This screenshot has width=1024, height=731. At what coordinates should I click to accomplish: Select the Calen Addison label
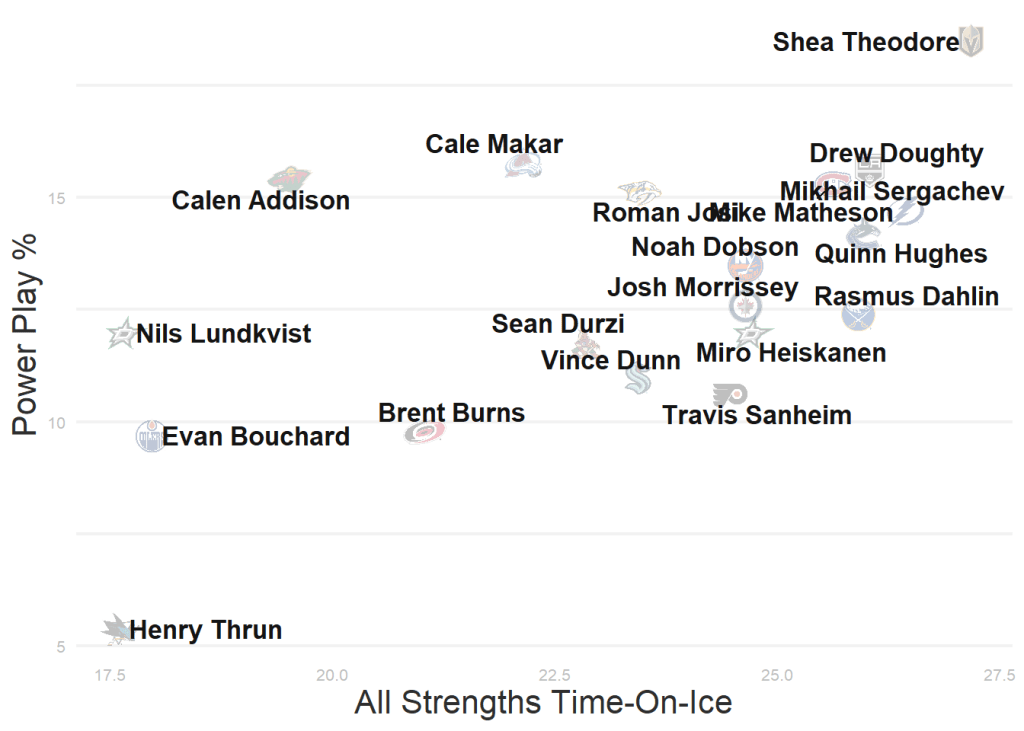point(261,201)
